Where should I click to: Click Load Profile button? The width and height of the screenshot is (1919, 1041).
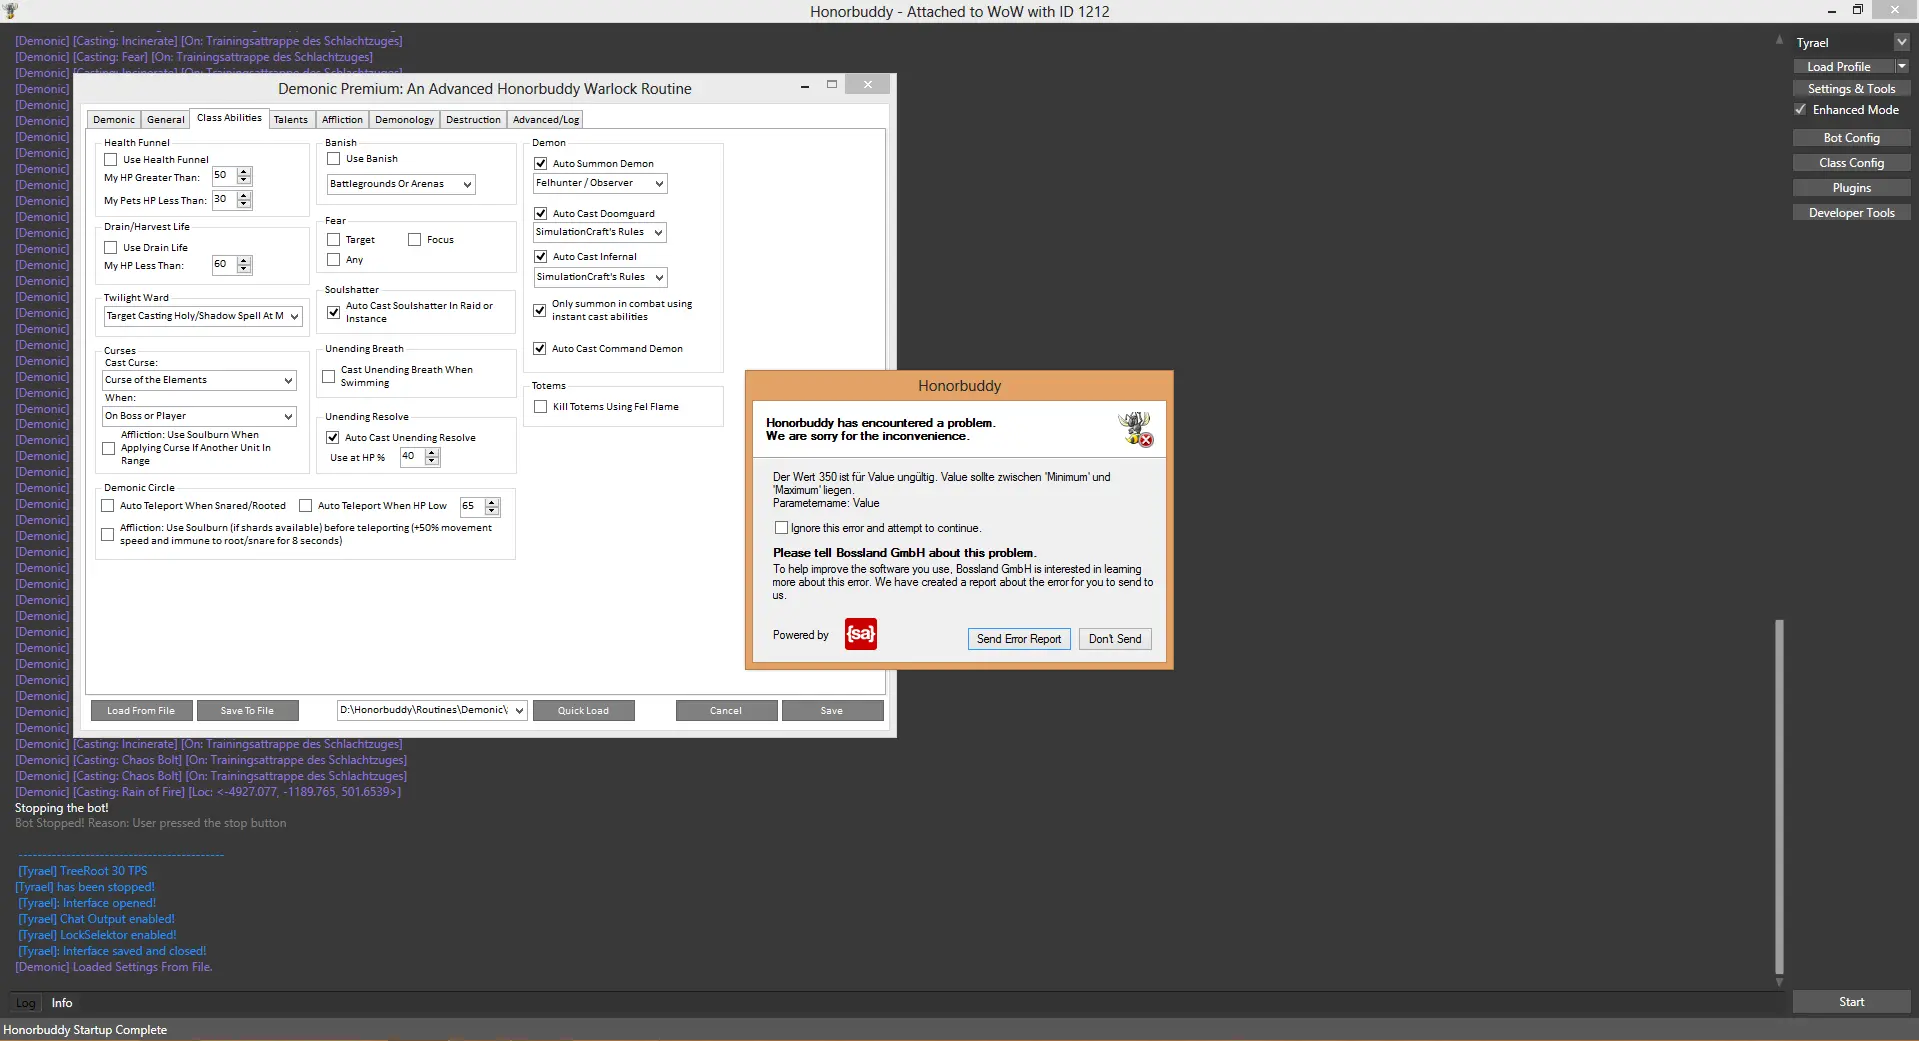point(1844,66)
